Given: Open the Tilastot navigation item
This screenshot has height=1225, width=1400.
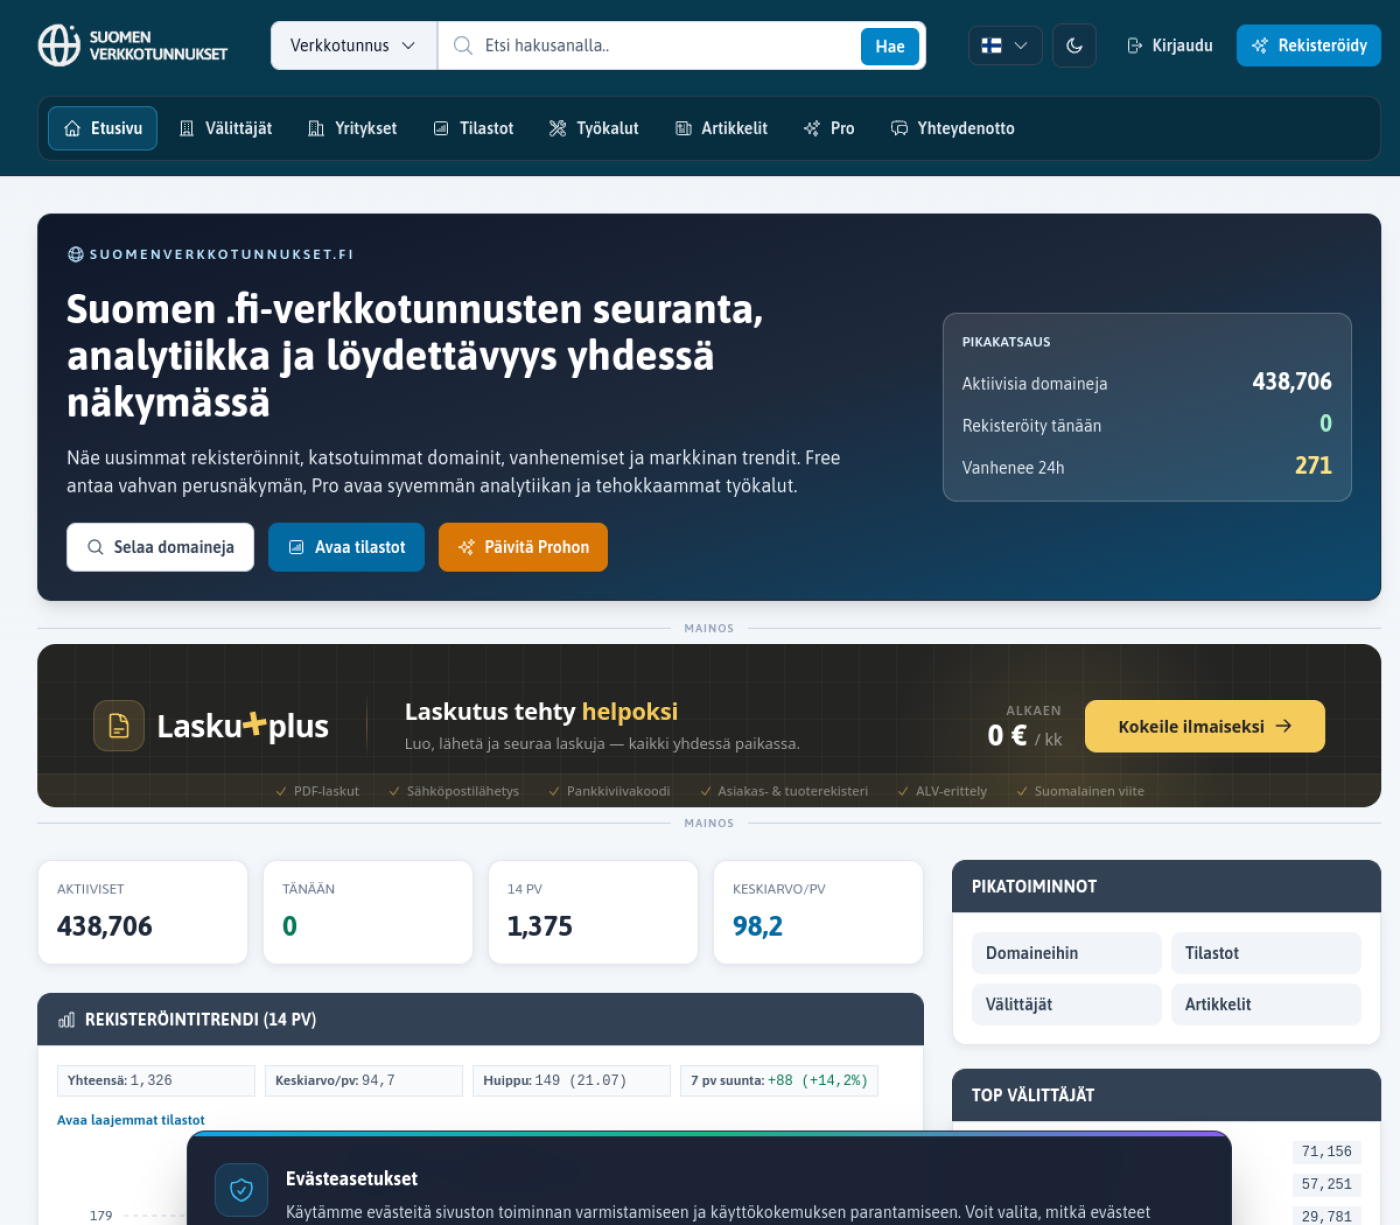Looking at the screenshot, I should (x=473, y=128).
